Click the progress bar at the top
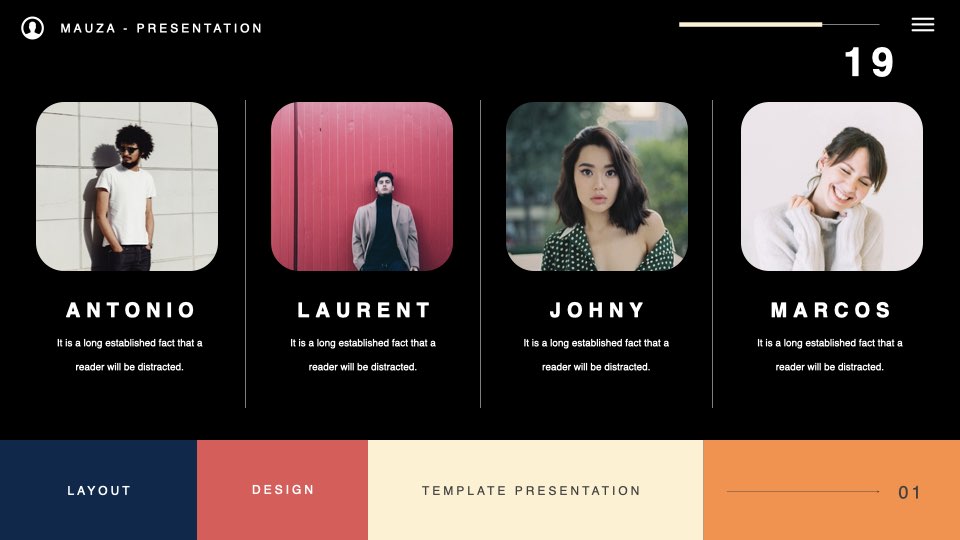 pos(779,24)
